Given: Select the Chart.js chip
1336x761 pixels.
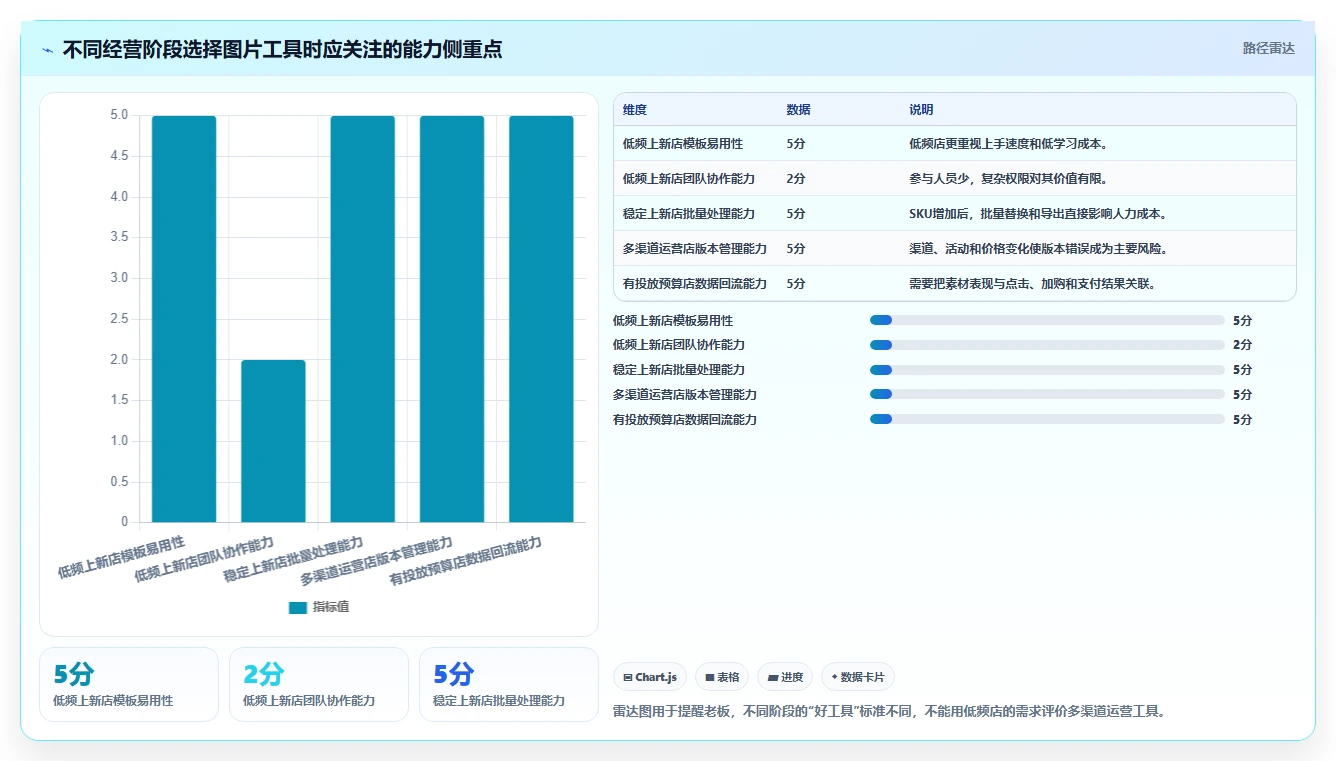Looking at the screenshot, I should 650,677.
